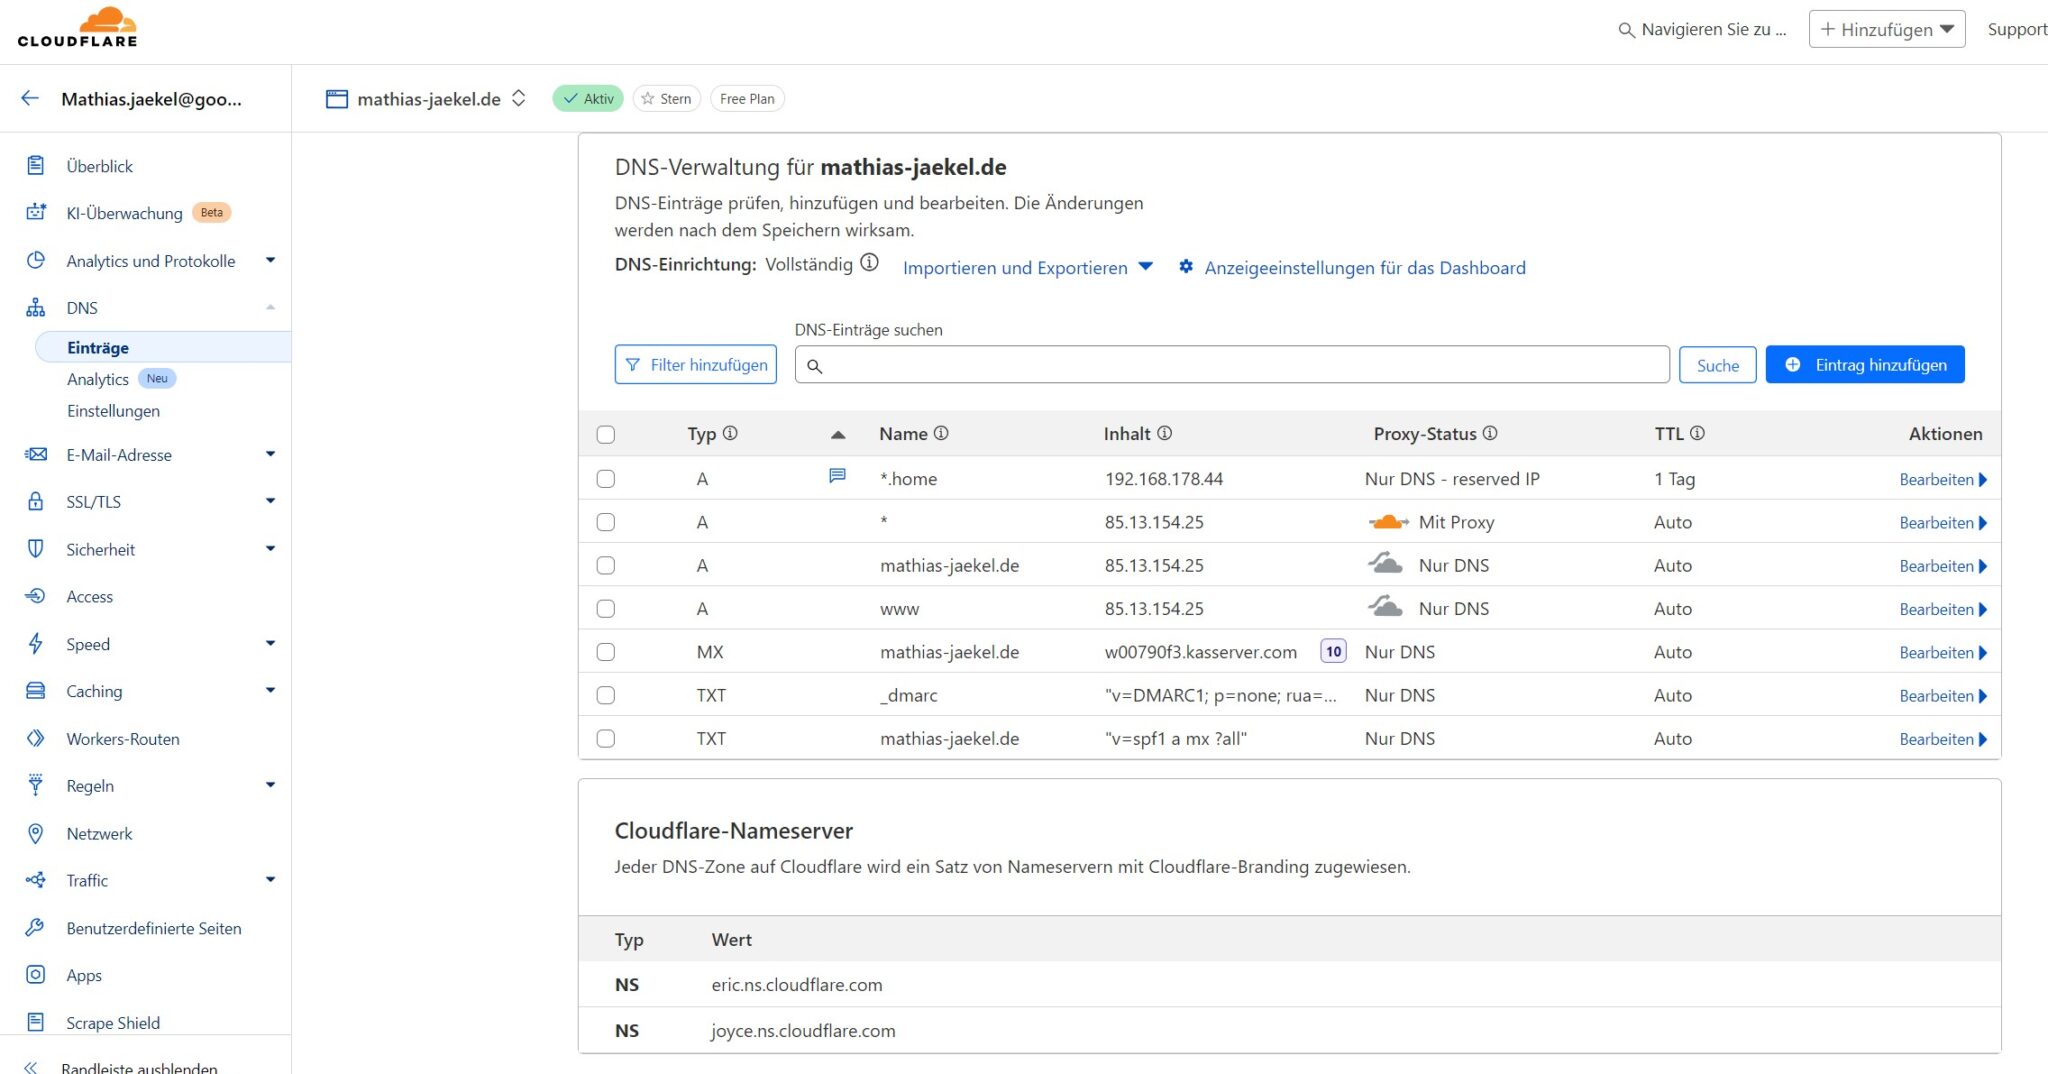Click the Sicherheit shield icon

tap(36, 548)
